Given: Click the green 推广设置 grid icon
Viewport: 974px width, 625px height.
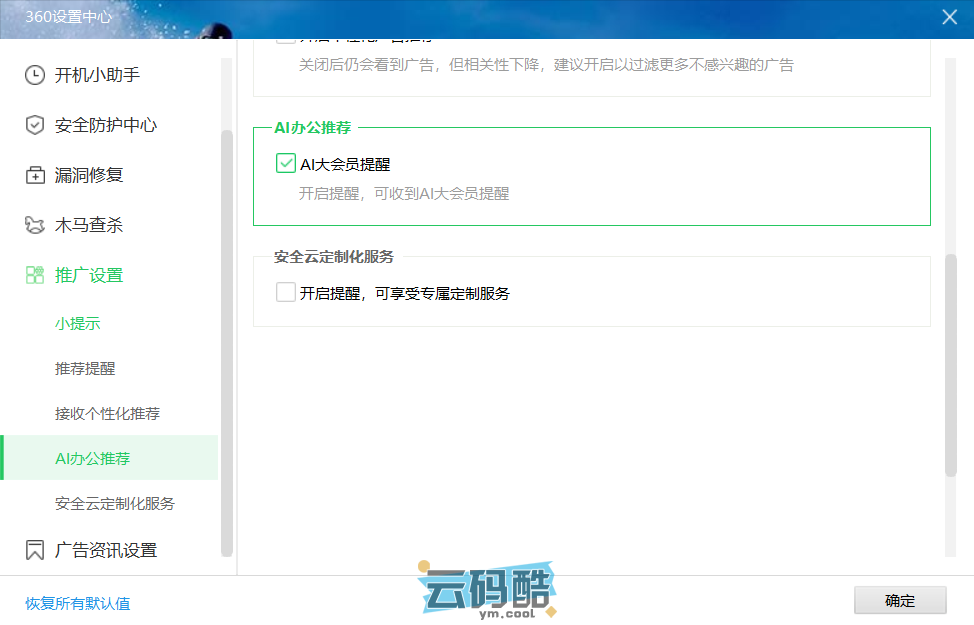Looking at the screenshot, I should 33,275.
